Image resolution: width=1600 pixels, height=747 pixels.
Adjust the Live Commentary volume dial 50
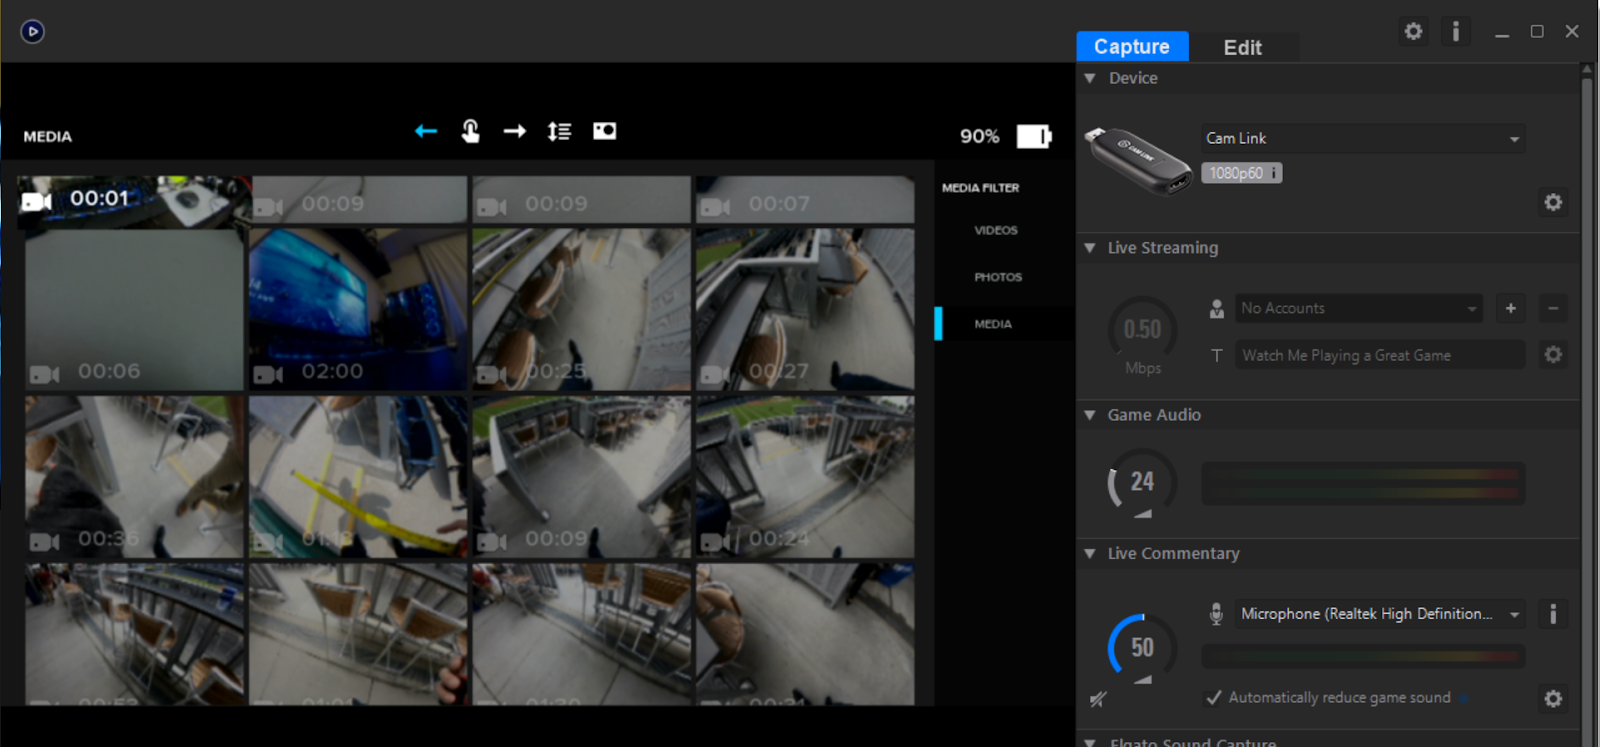point(1142,648)
